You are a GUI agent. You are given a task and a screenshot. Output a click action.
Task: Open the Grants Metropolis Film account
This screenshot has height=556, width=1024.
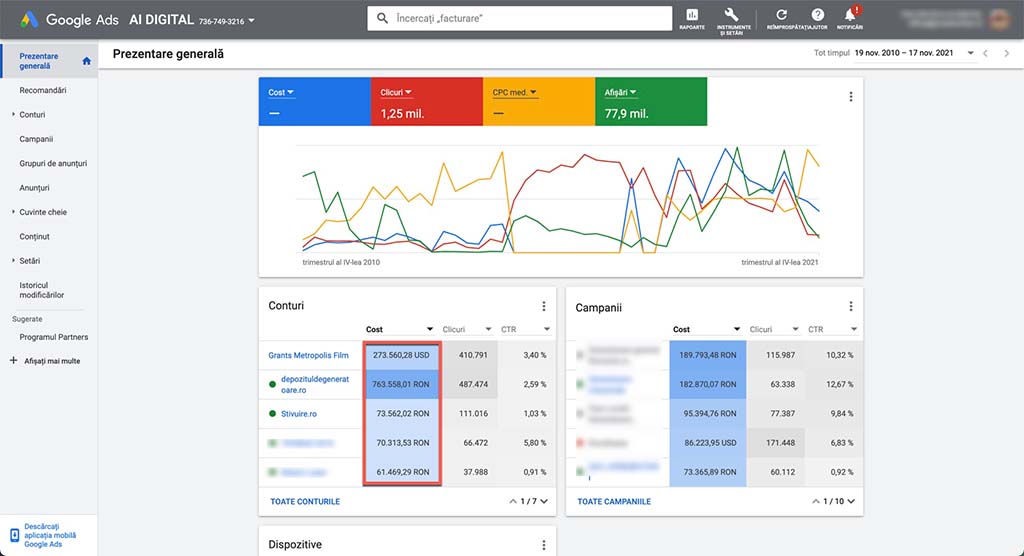[308, 355]
